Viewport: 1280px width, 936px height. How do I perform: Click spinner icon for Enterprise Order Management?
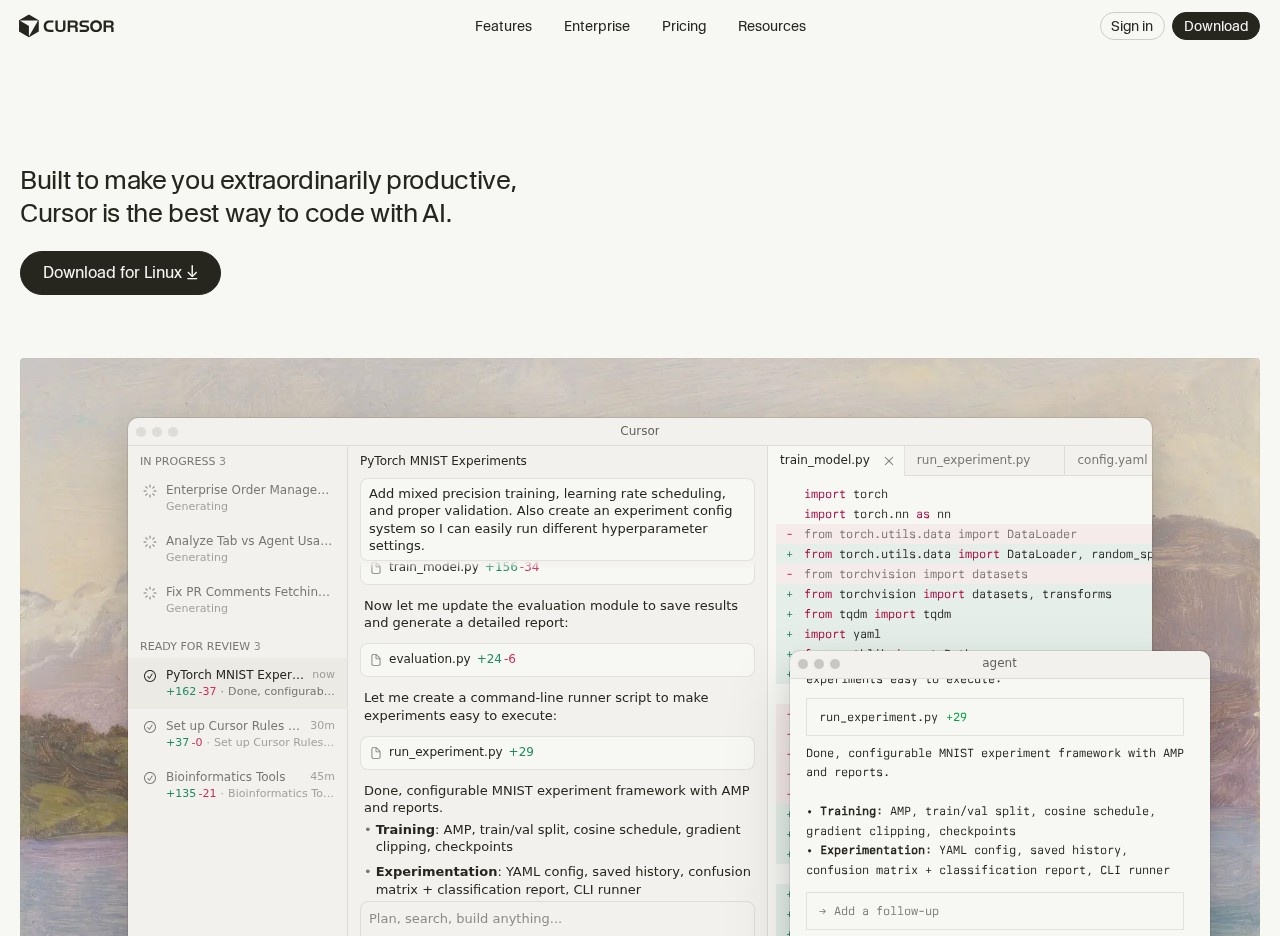pos(150,491)
